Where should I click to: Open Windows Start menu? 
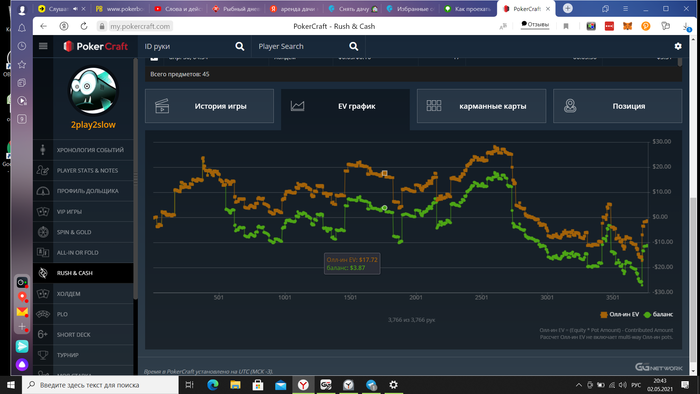11,385
